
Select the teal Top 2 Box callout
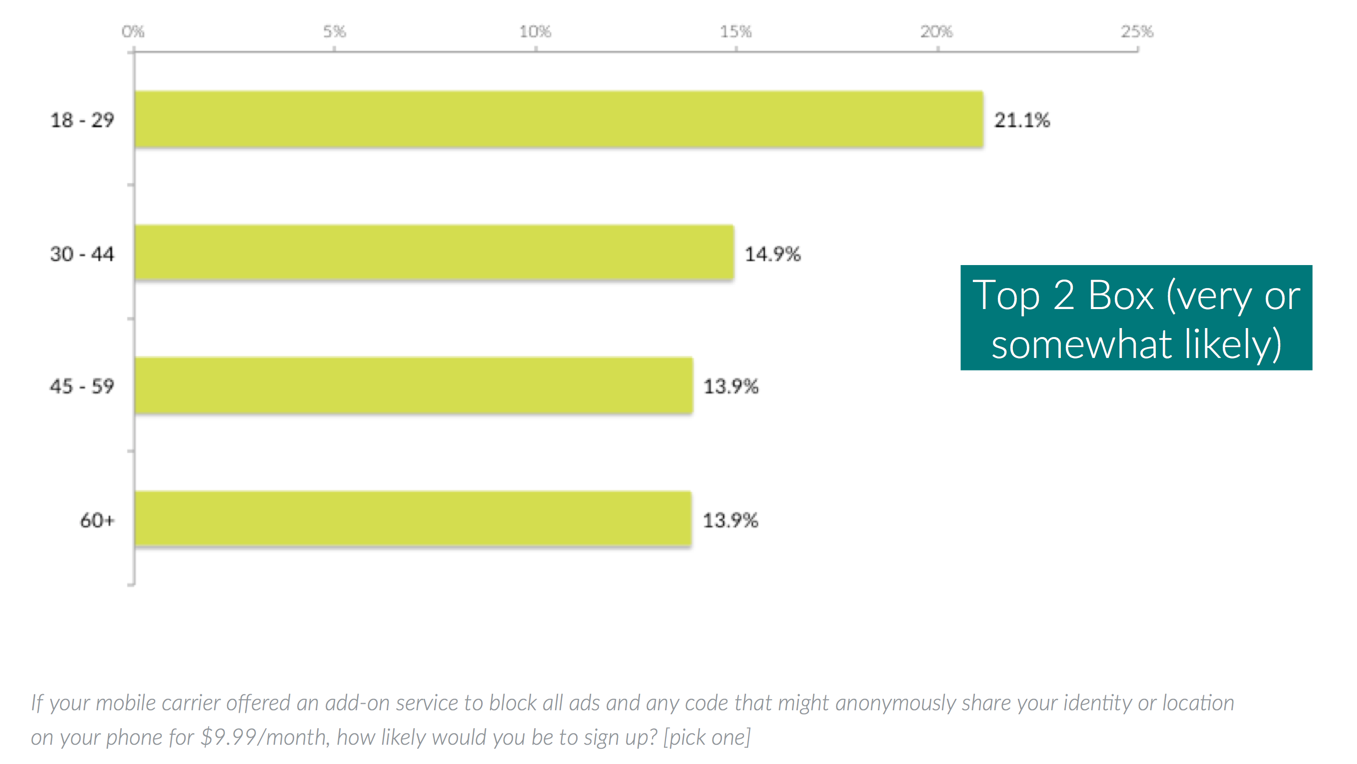point(1136,318)
